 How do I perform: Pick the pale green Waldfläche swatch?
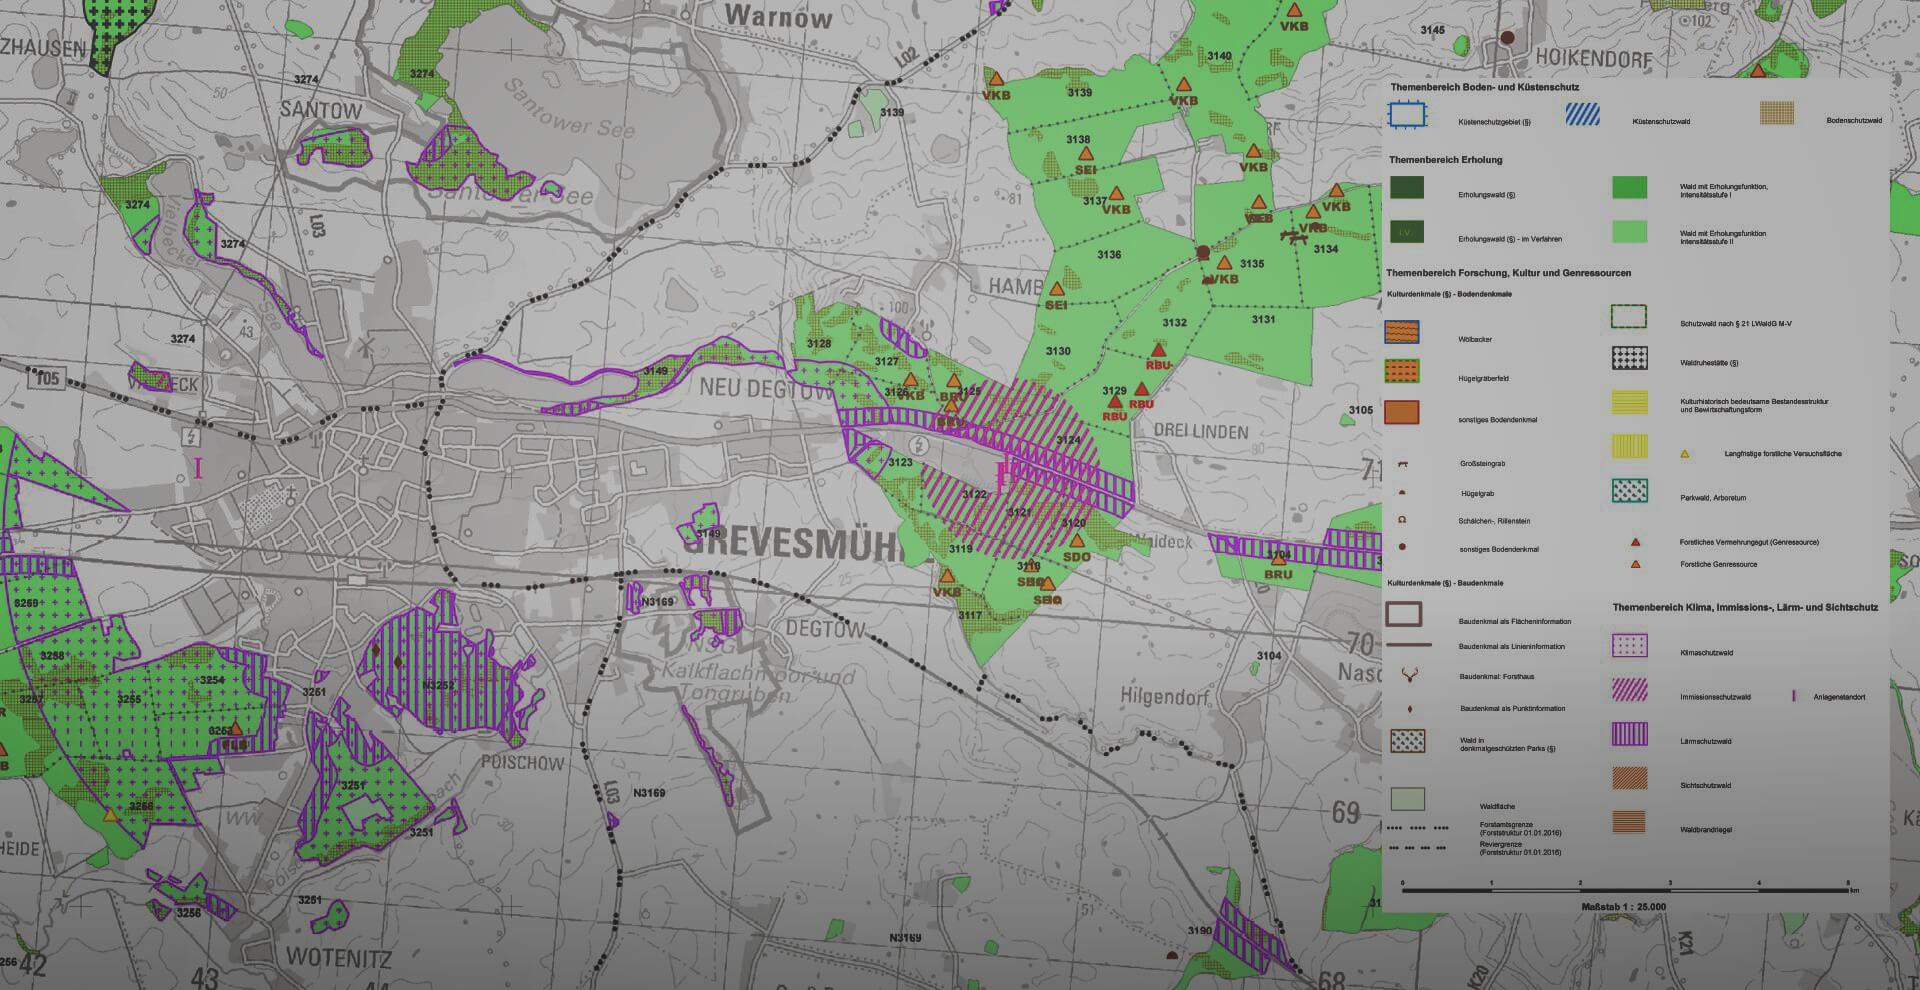click(x=1407, y=798)
